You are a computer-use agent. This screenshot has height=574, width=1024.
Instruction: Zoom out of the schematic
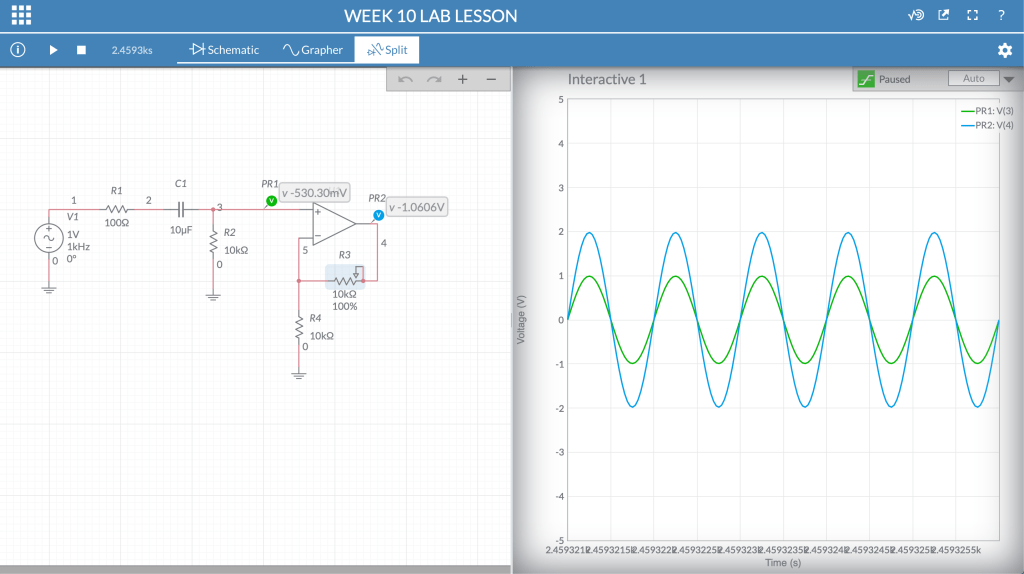(491, 80)
